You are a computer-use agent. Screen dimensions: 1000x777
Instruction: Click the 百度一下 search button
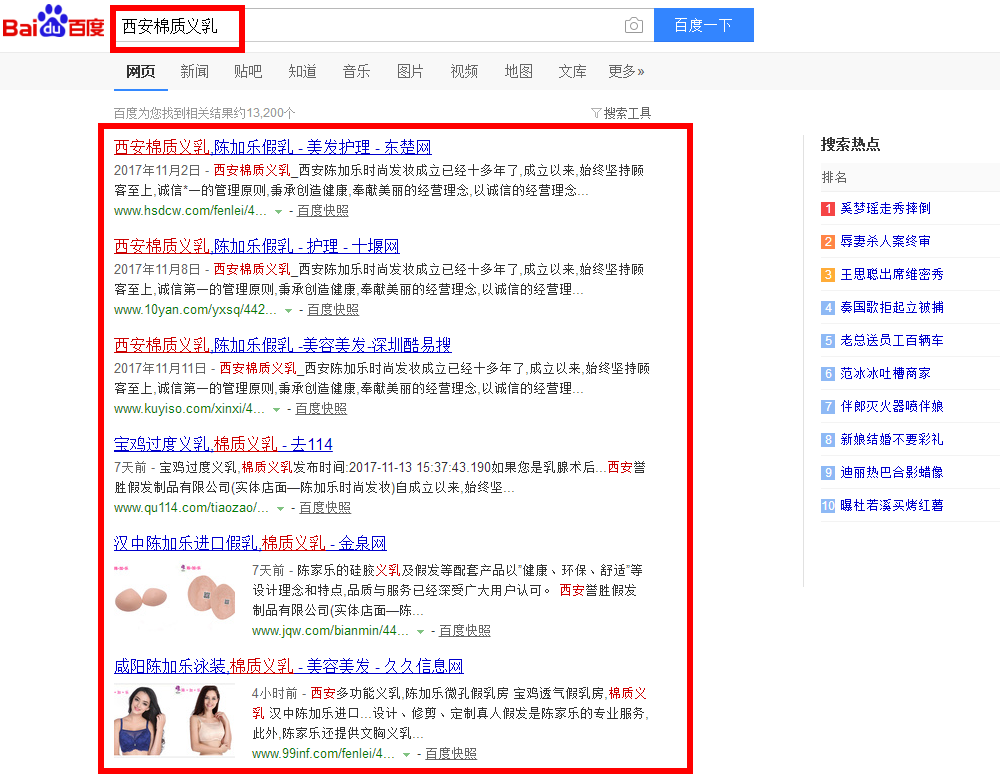703,26
